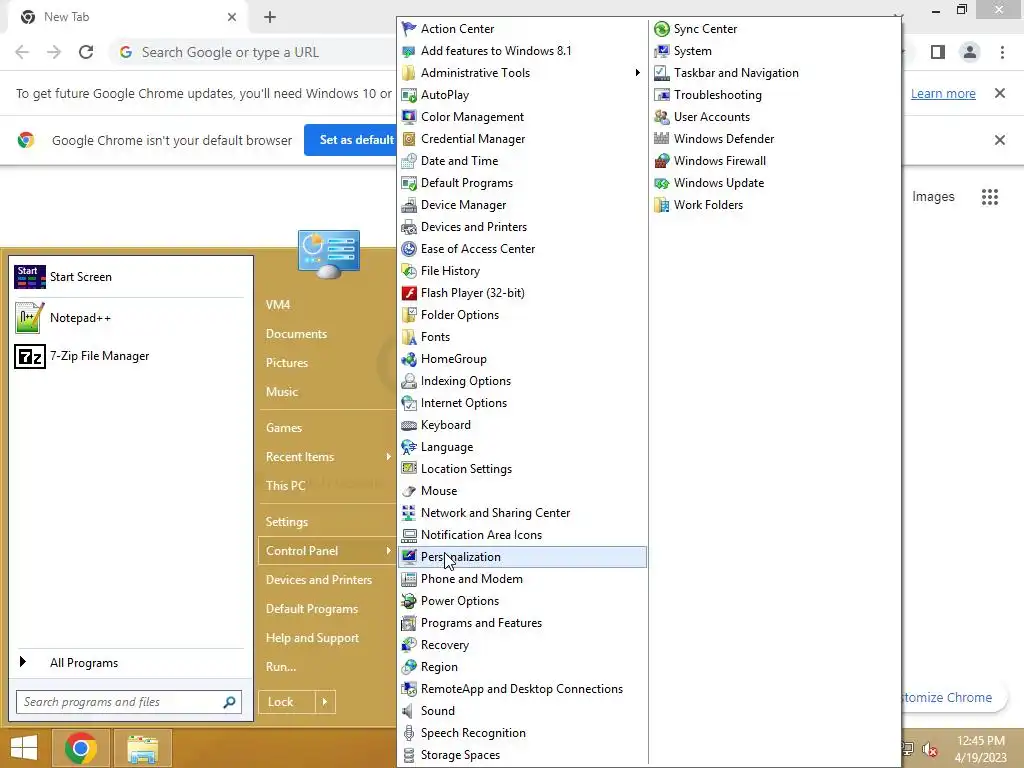
Task: Click the Sync Center green icon
Action: [662, 29]
